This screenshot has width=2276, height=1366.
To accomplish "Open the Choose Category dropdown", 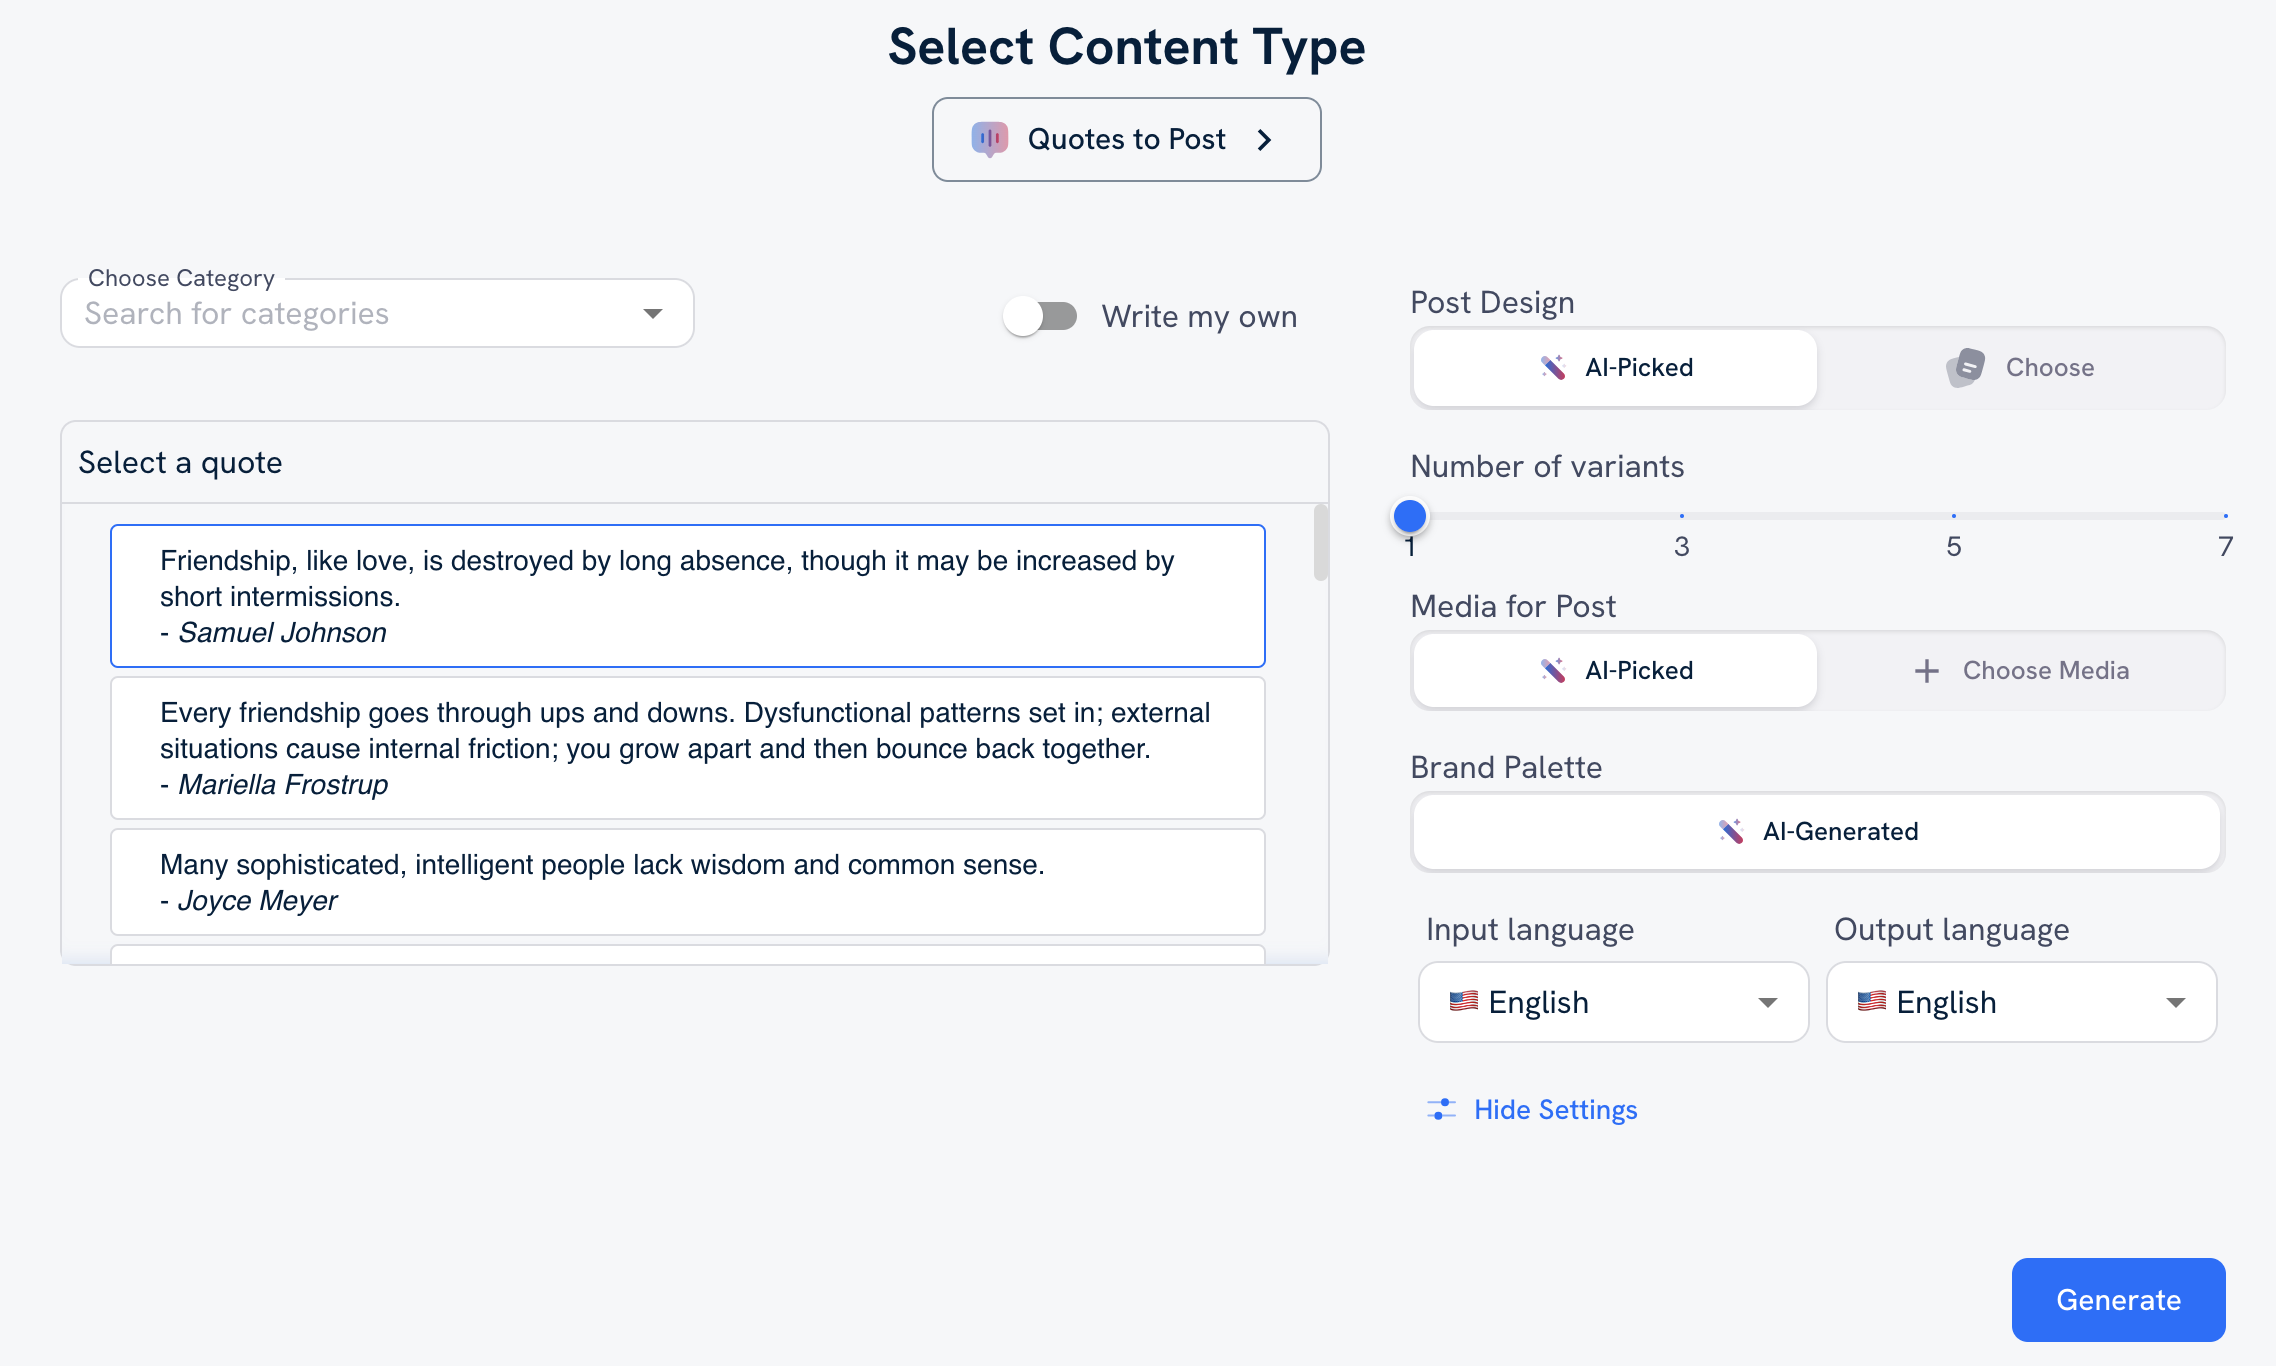I will click(x=652, y=313).
